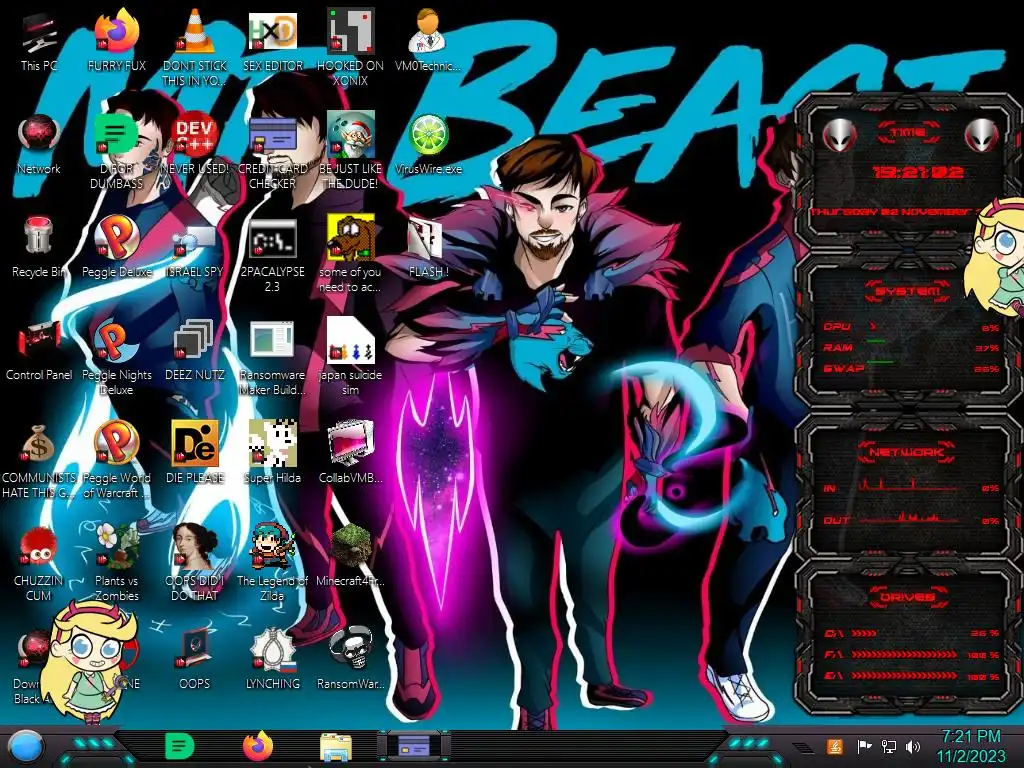This screenshot has height=768, width=1024.
Task: Click the DRIVES widget header
Action: tap(908, 597)
